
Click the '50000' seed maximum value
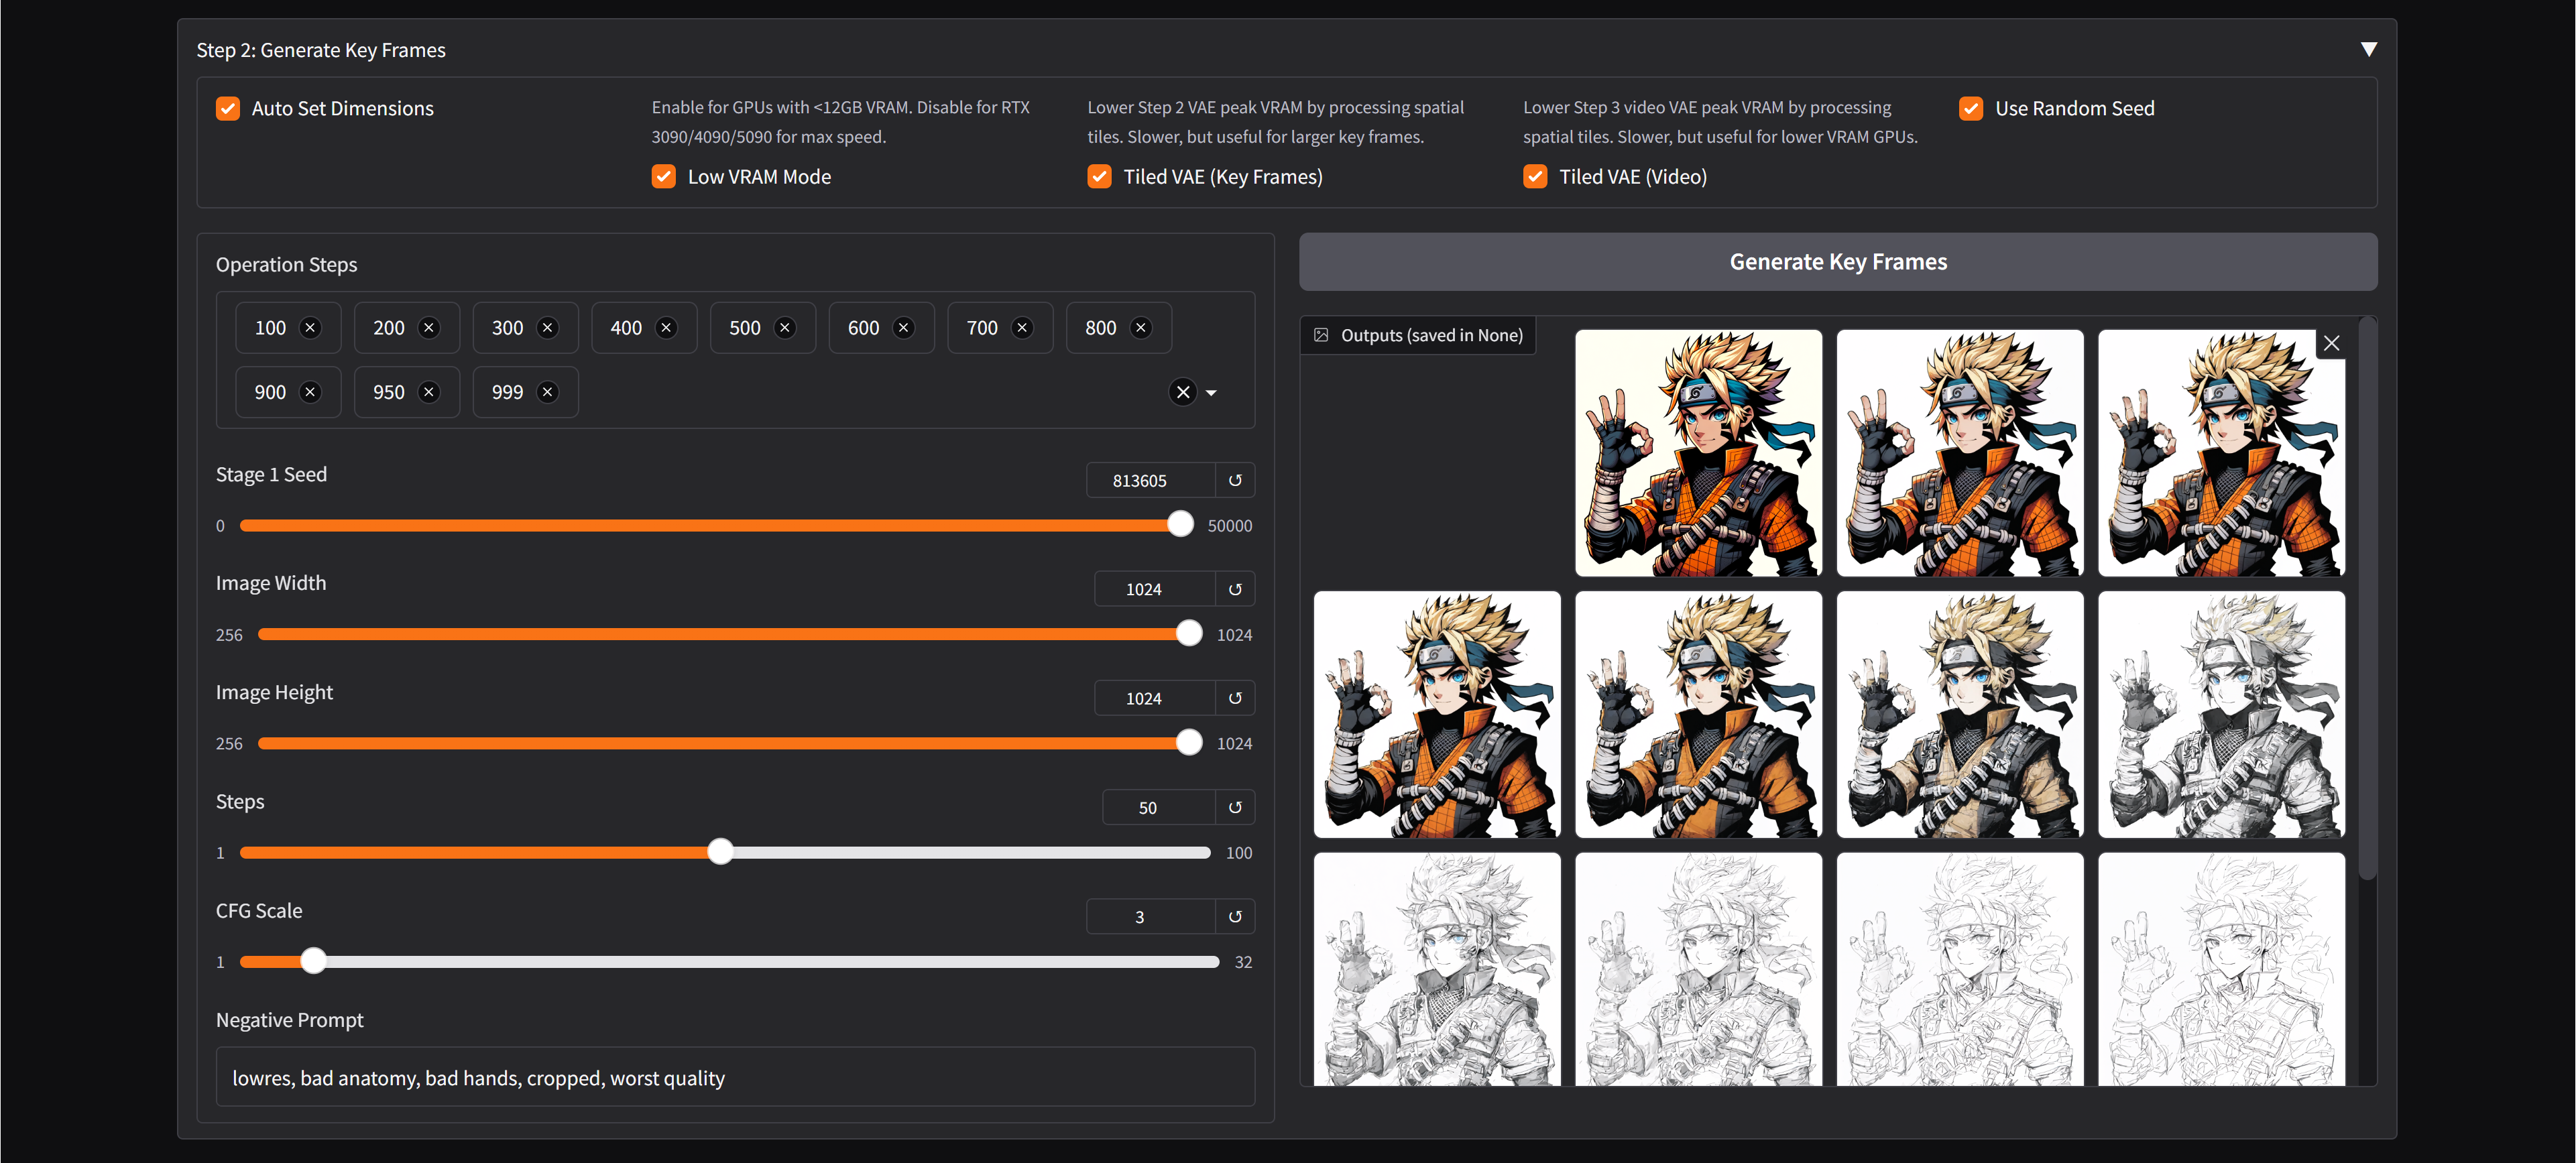point(1230,526)
